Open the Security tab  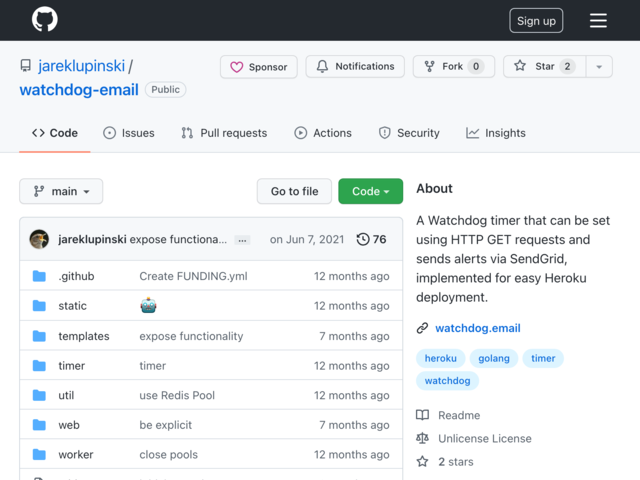409,133
